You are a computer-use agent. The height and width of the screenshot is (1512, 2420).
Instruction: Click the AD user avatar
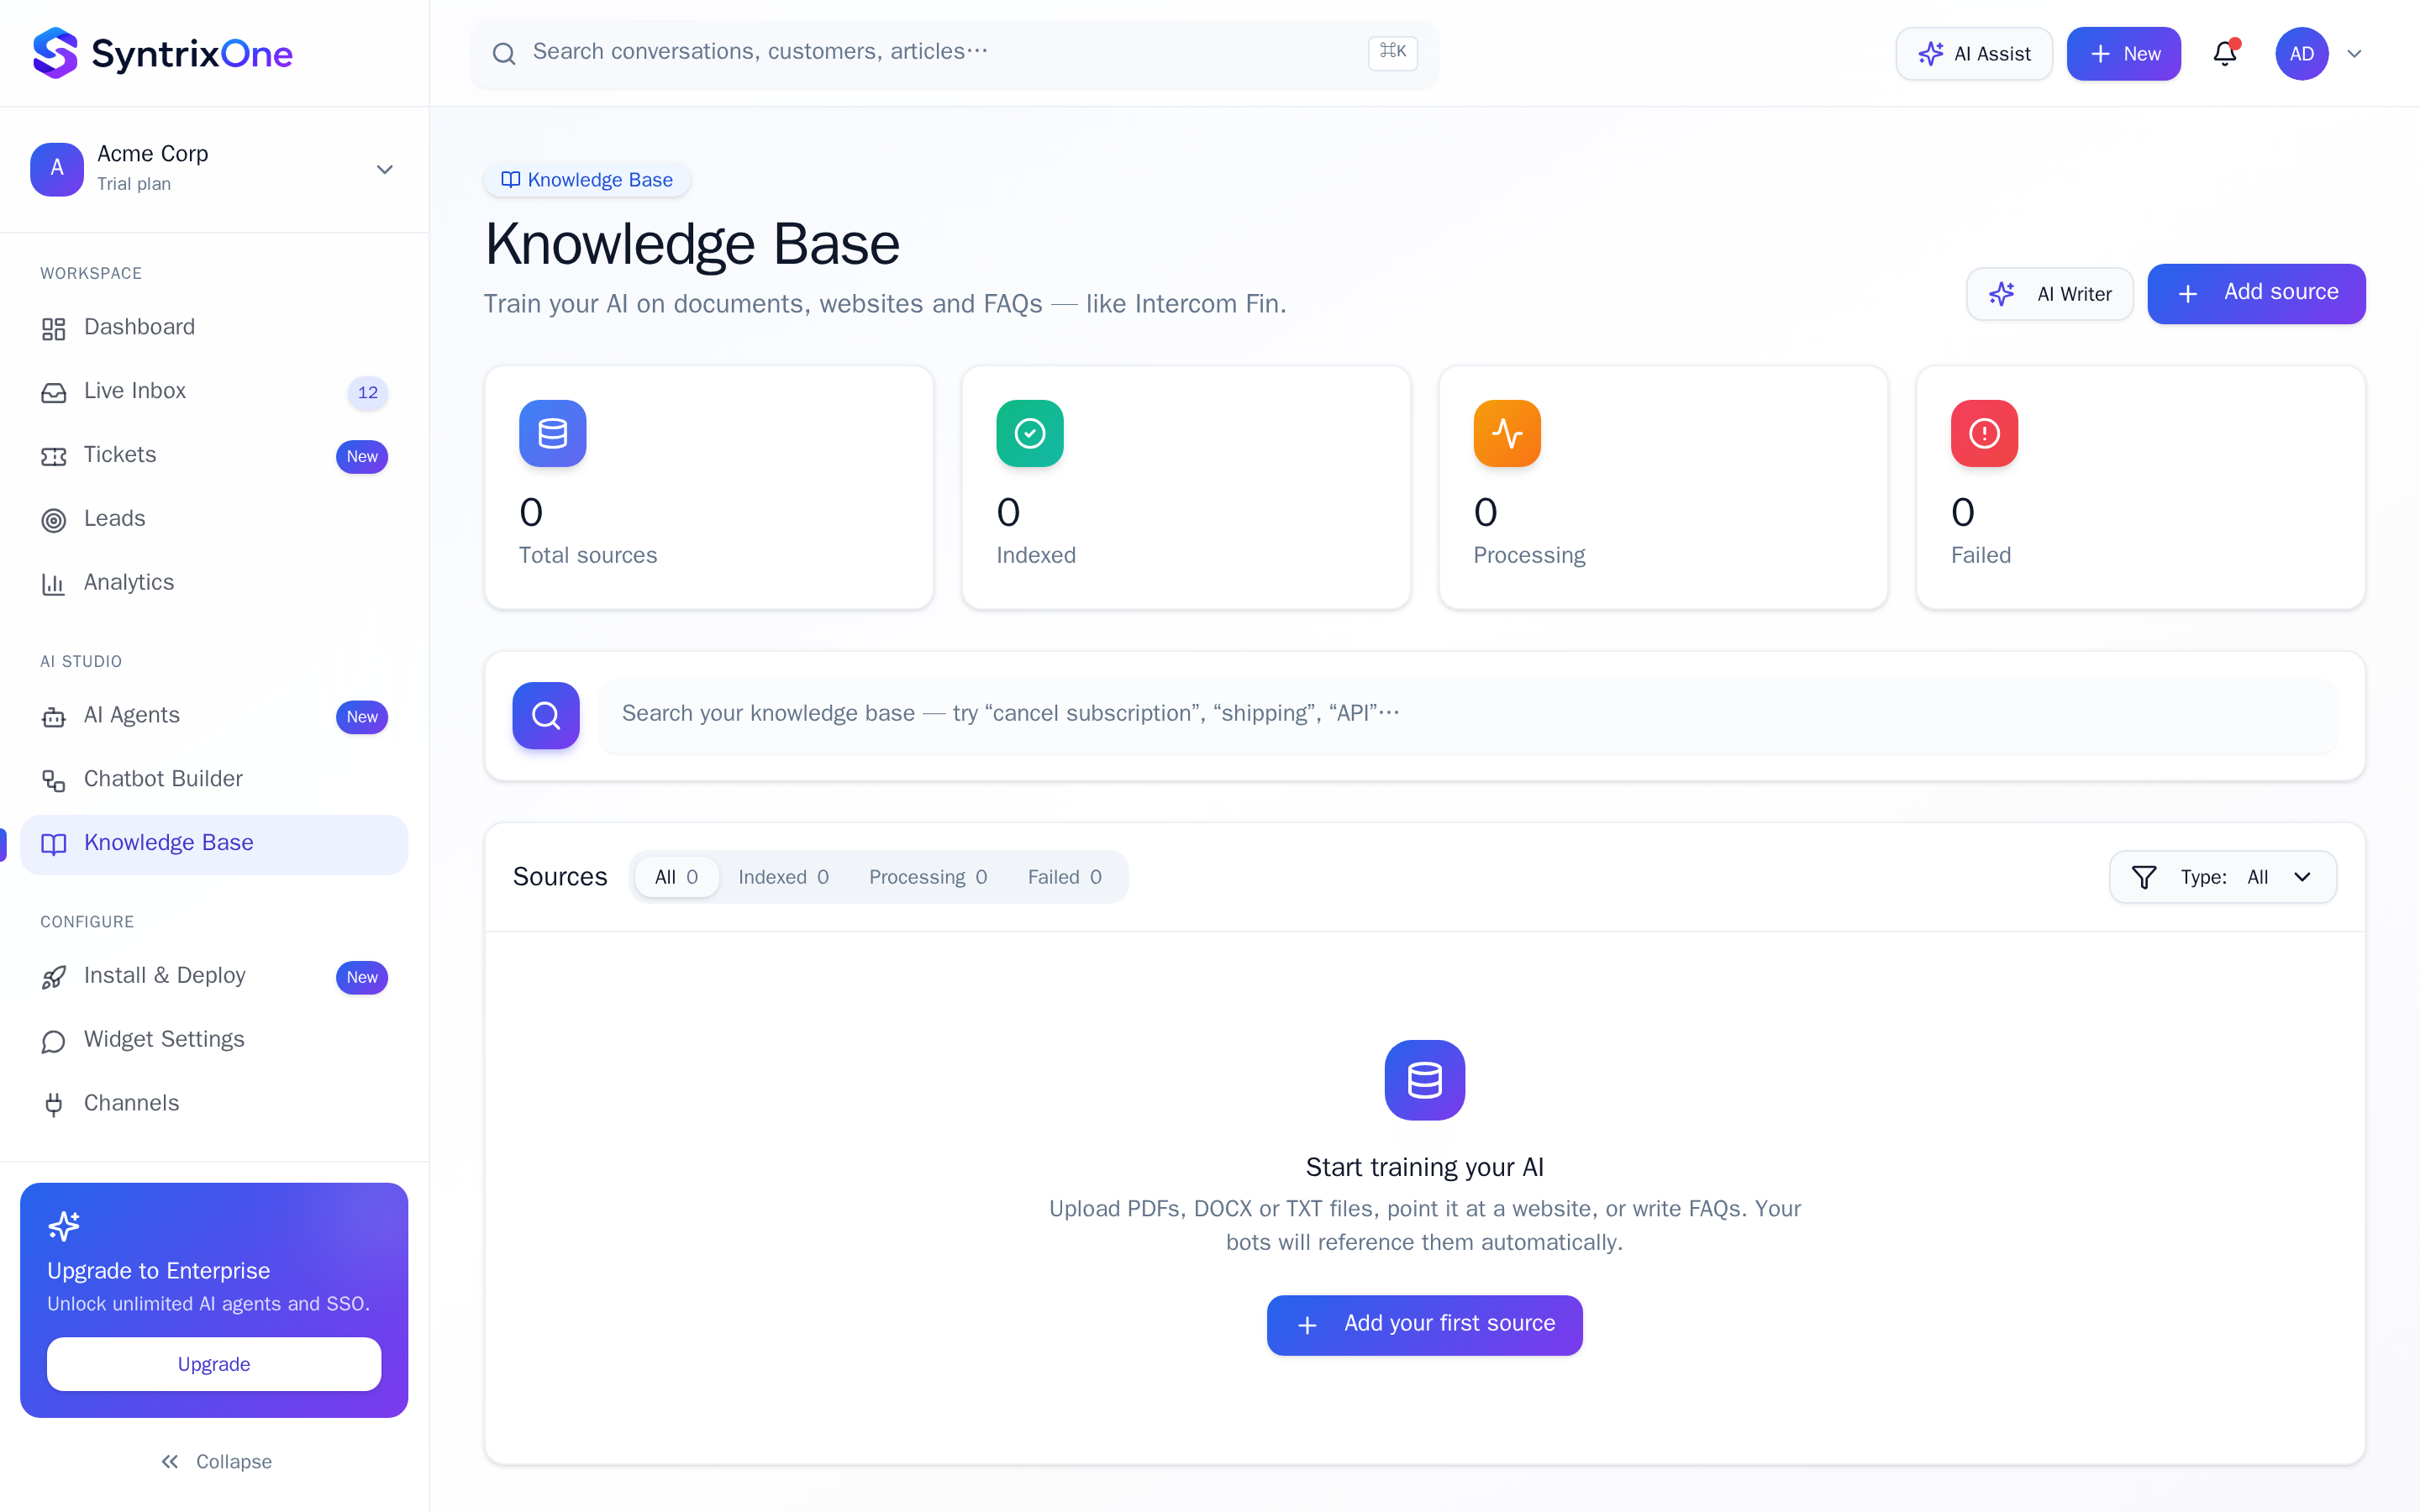(x=2301, y=54)
